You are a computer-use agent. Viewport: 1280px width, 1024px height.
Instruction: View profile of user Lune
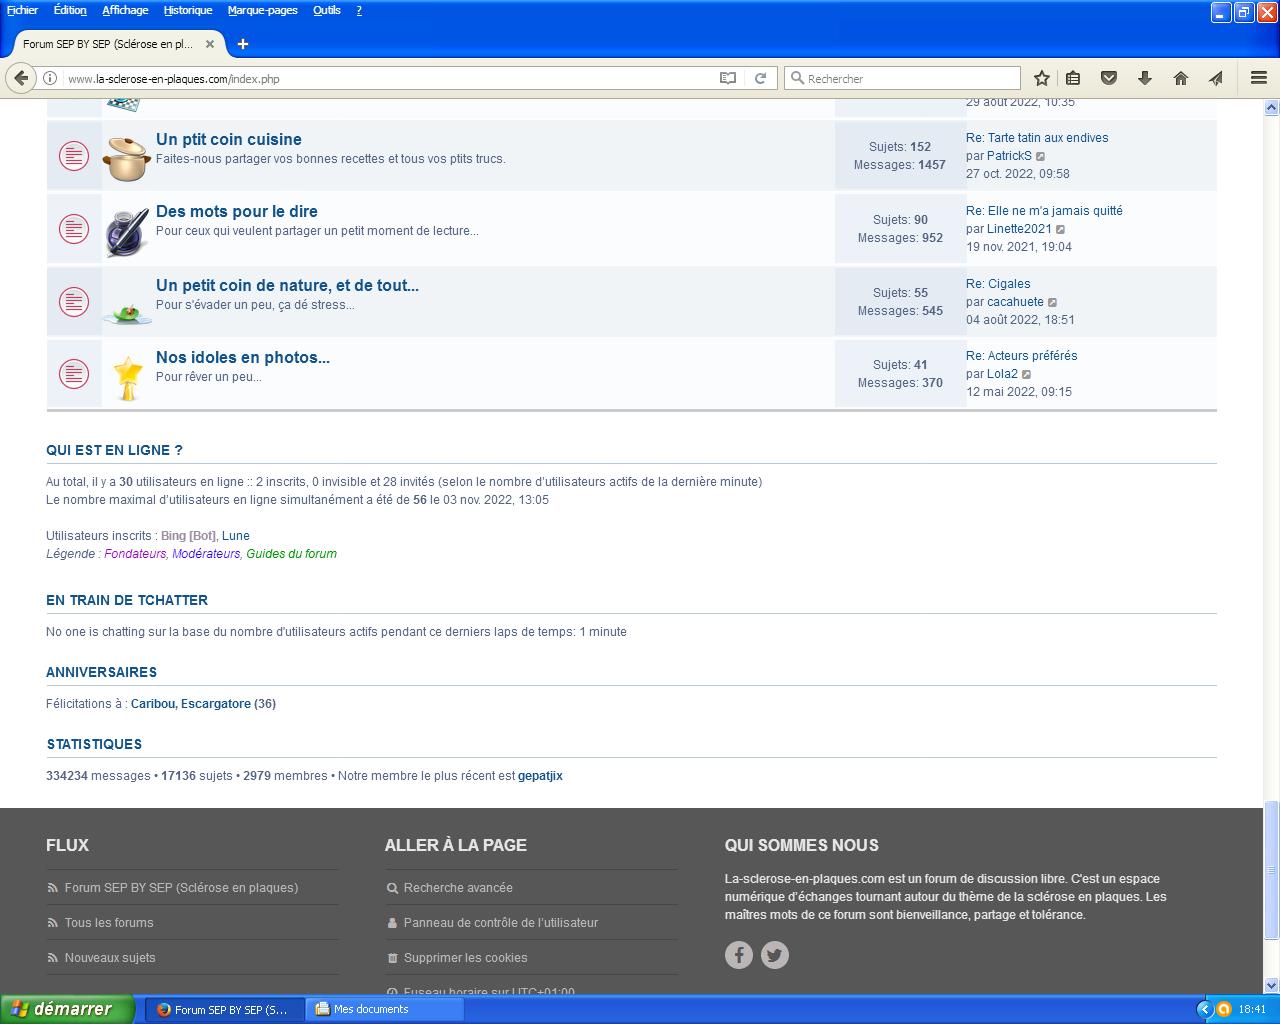click(x=236, y=536)
